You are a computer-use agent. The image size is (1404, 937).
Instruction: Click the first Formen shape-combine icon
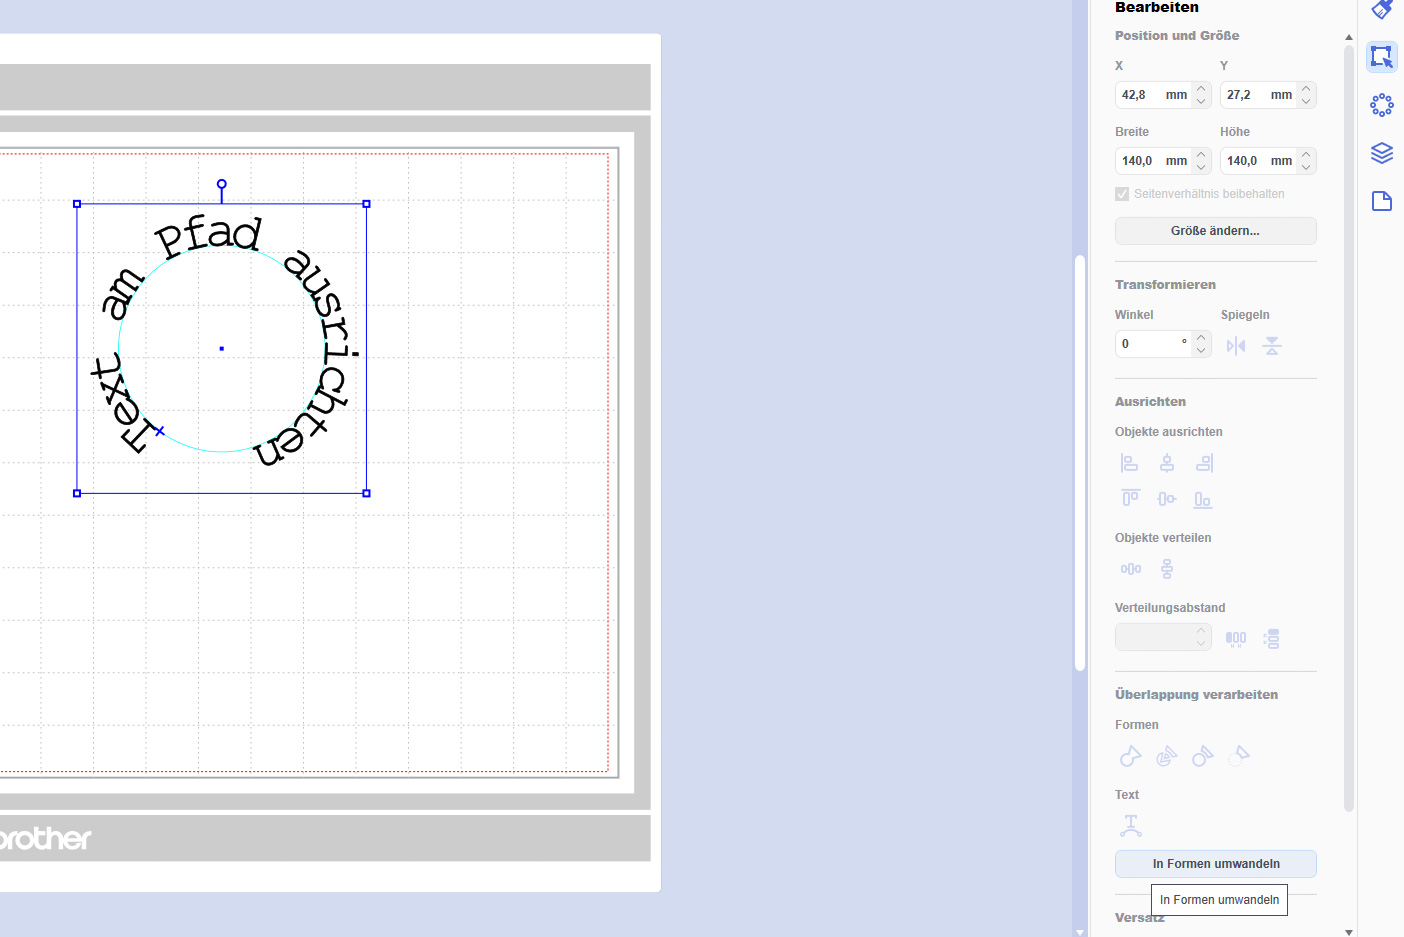(1131, 756)
